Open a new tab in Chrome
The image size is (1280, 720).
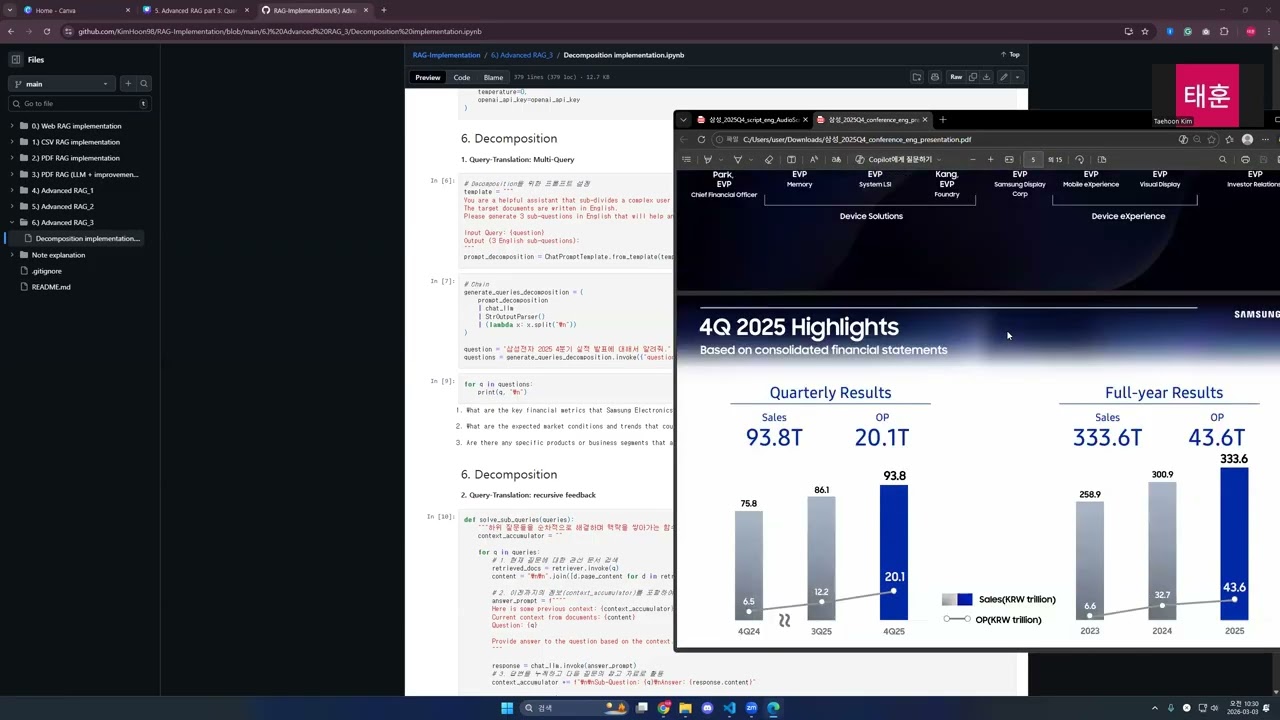383,10
